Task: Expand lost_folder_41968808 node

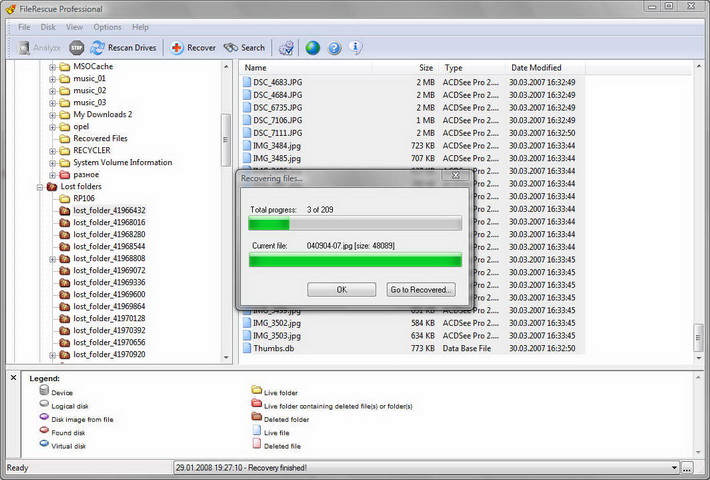Action: [53, 259]
